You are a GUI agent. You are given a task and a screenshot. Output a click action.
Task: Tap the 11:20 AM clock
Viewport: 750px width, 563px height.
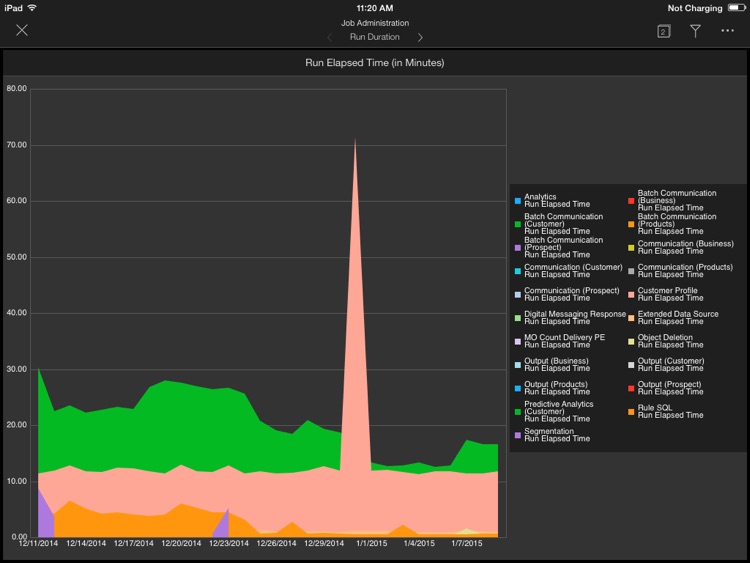[375, 8]
